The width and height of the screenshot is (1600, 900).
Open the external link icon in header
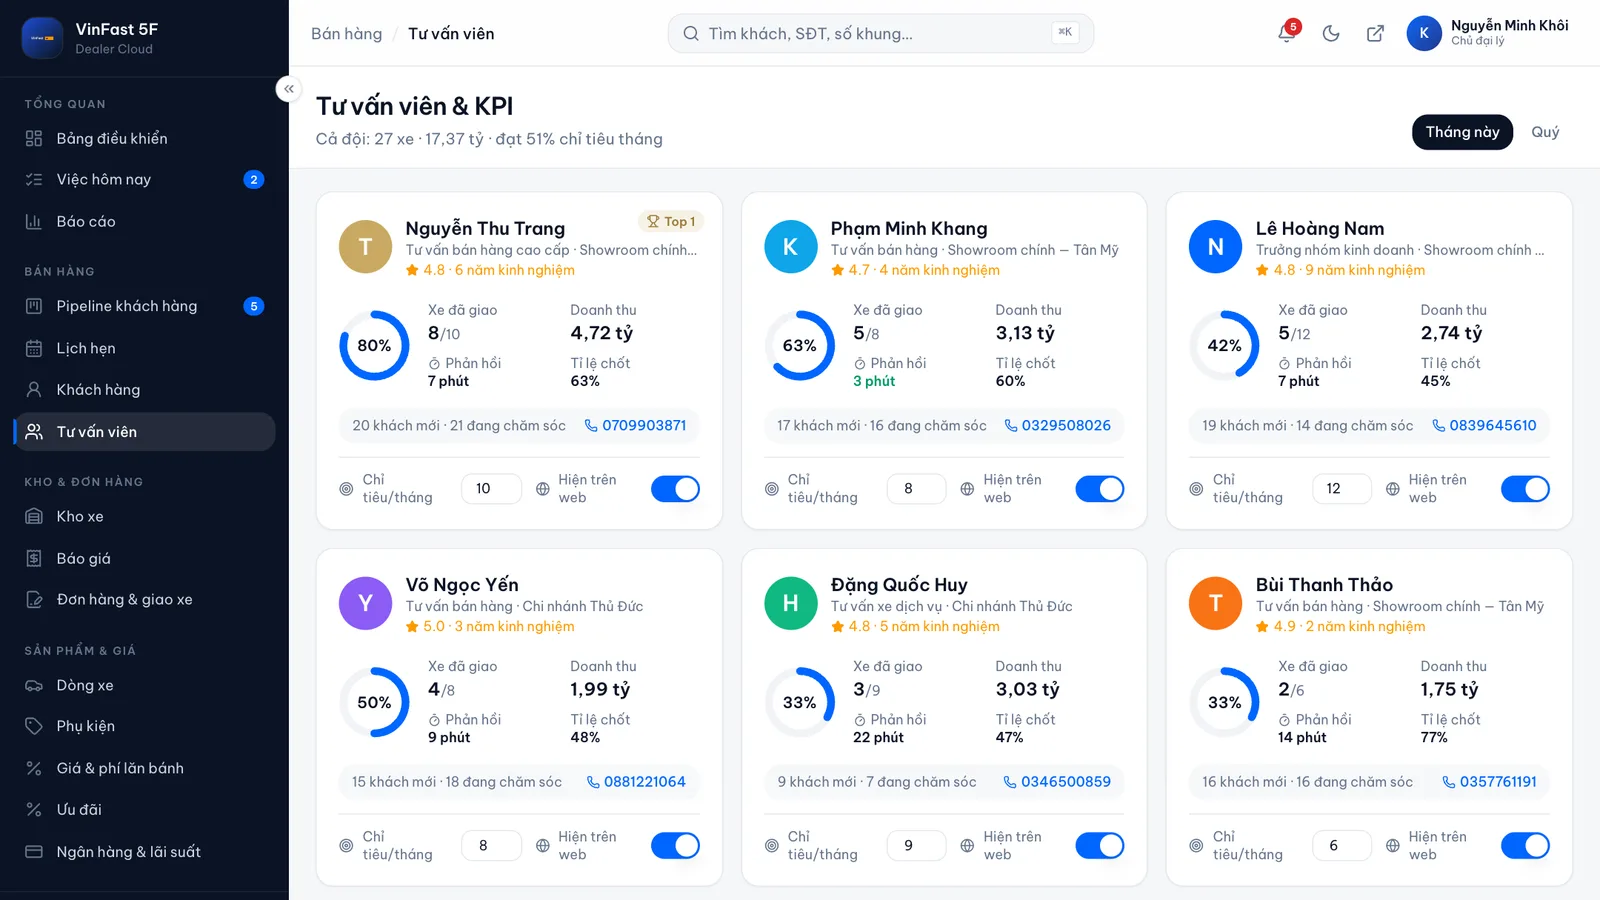click(x=1375, y=33)
